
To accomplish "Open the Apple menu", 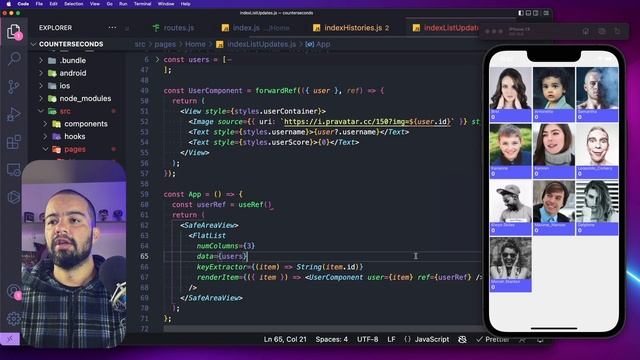I will 9,4.
